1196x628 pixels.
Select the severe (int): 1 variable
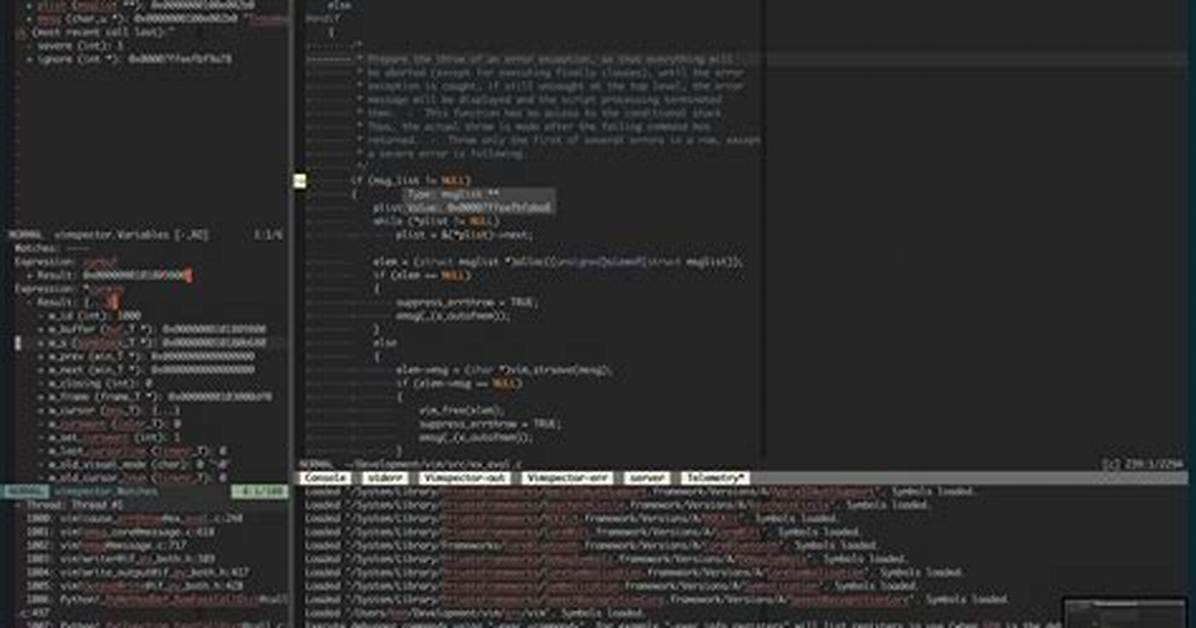(75, 46)
